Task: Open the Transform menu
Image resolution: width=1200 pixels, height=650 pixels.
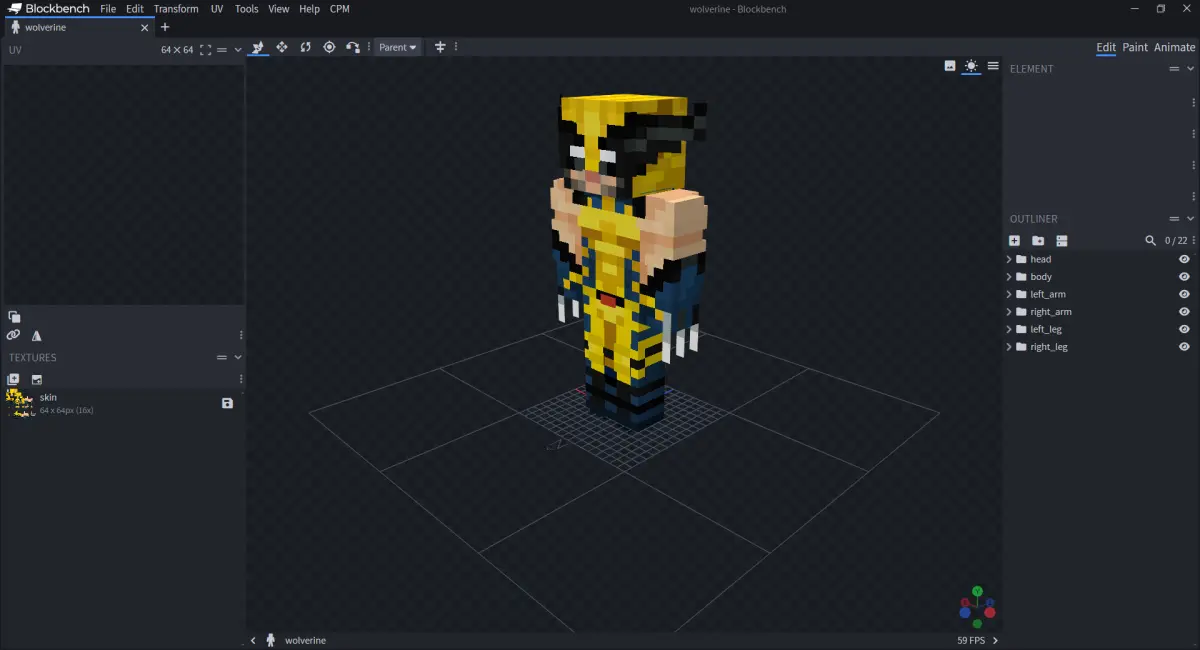Action: (x=176, y=9)
